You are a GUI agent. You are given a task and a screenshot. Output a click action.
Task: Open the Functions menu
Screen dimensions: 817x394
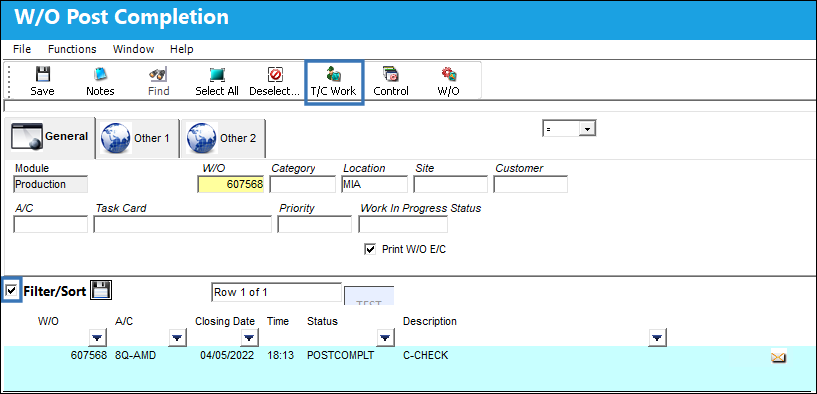(72, 49)
